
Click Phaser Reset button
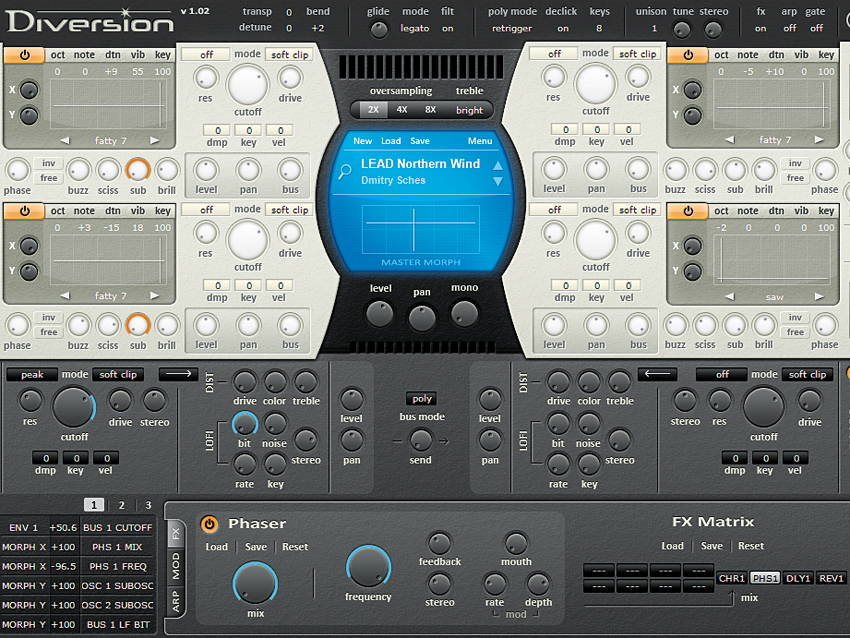pos(295,547)
